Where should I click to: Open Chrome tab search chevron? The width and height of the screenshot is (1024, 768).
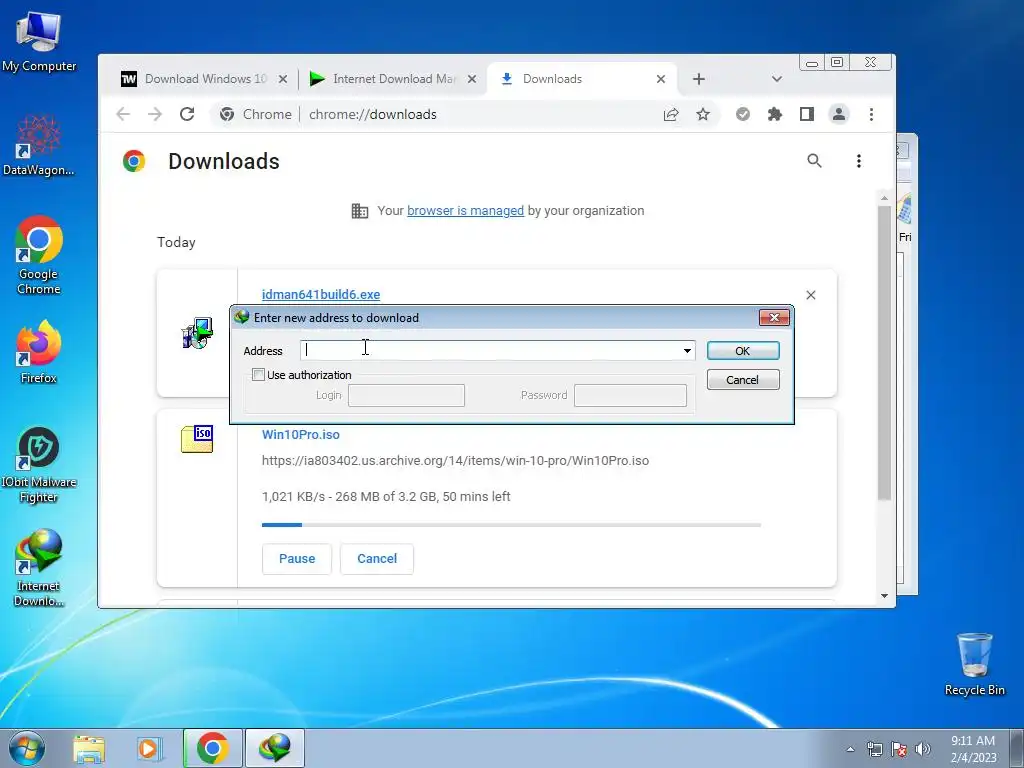(x=776, y=79)
